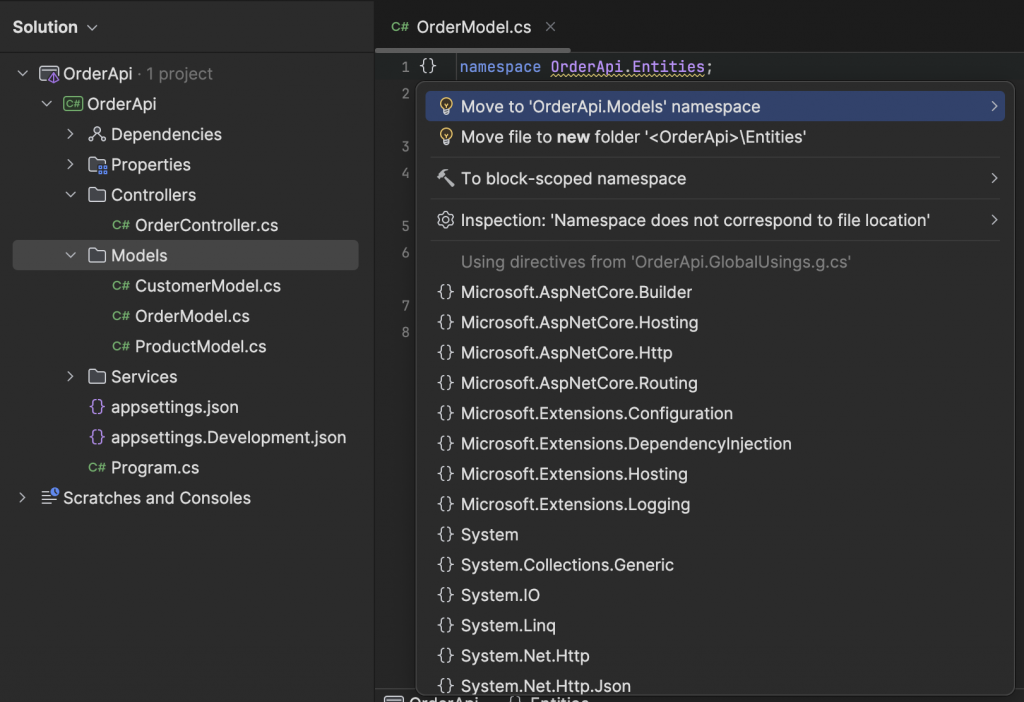Viewport: 1024px width, 702px height.
Task: Choose 'To block-scoped namespace' menu entry
Action: pyautogui.click(x=573, y=179)
